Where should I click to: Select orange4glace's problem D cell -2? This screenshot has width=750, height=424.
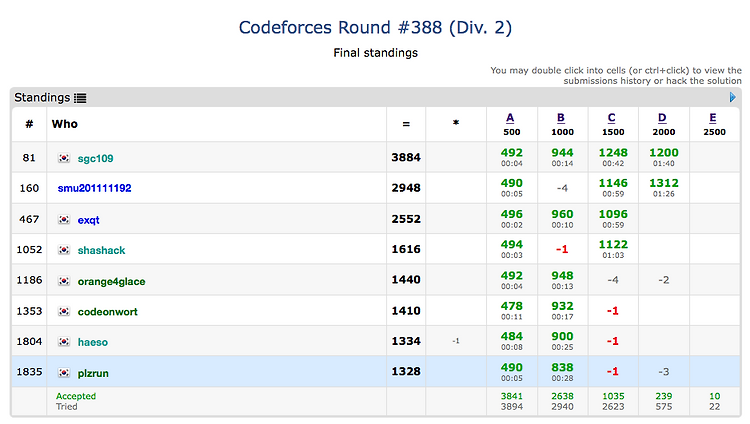(664, 280)
